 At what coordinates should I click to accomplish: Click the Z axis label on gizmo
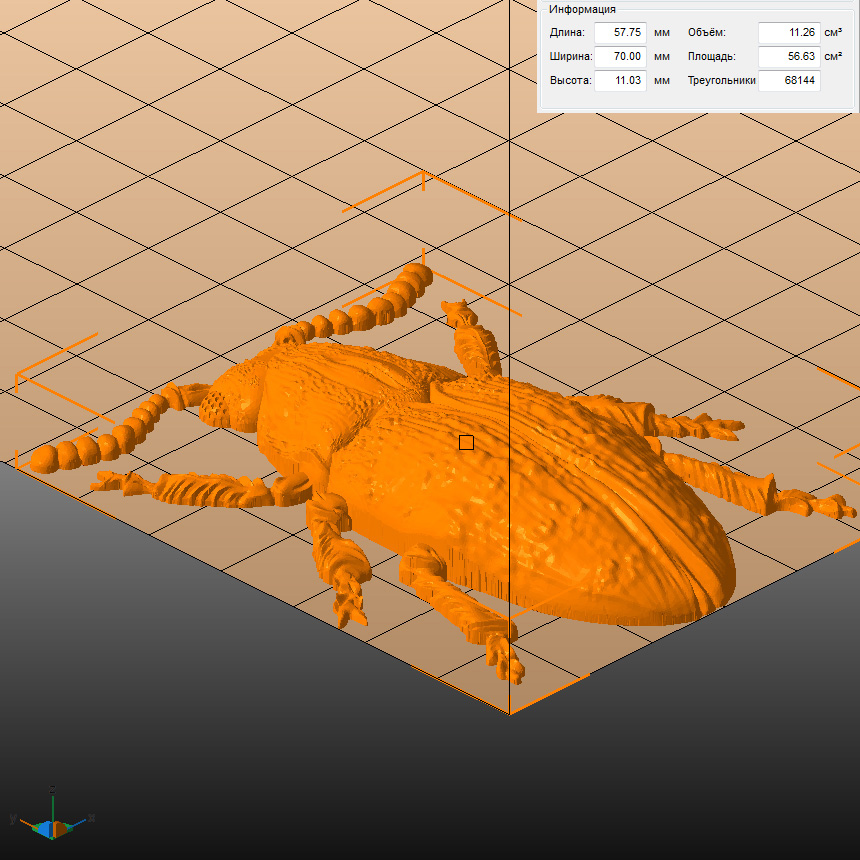click(51, 789)
